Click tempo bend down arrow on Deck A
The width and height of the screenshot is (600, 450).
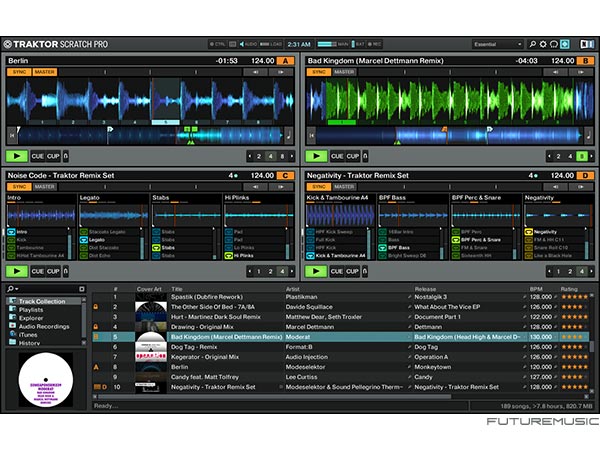pos(255,72)
